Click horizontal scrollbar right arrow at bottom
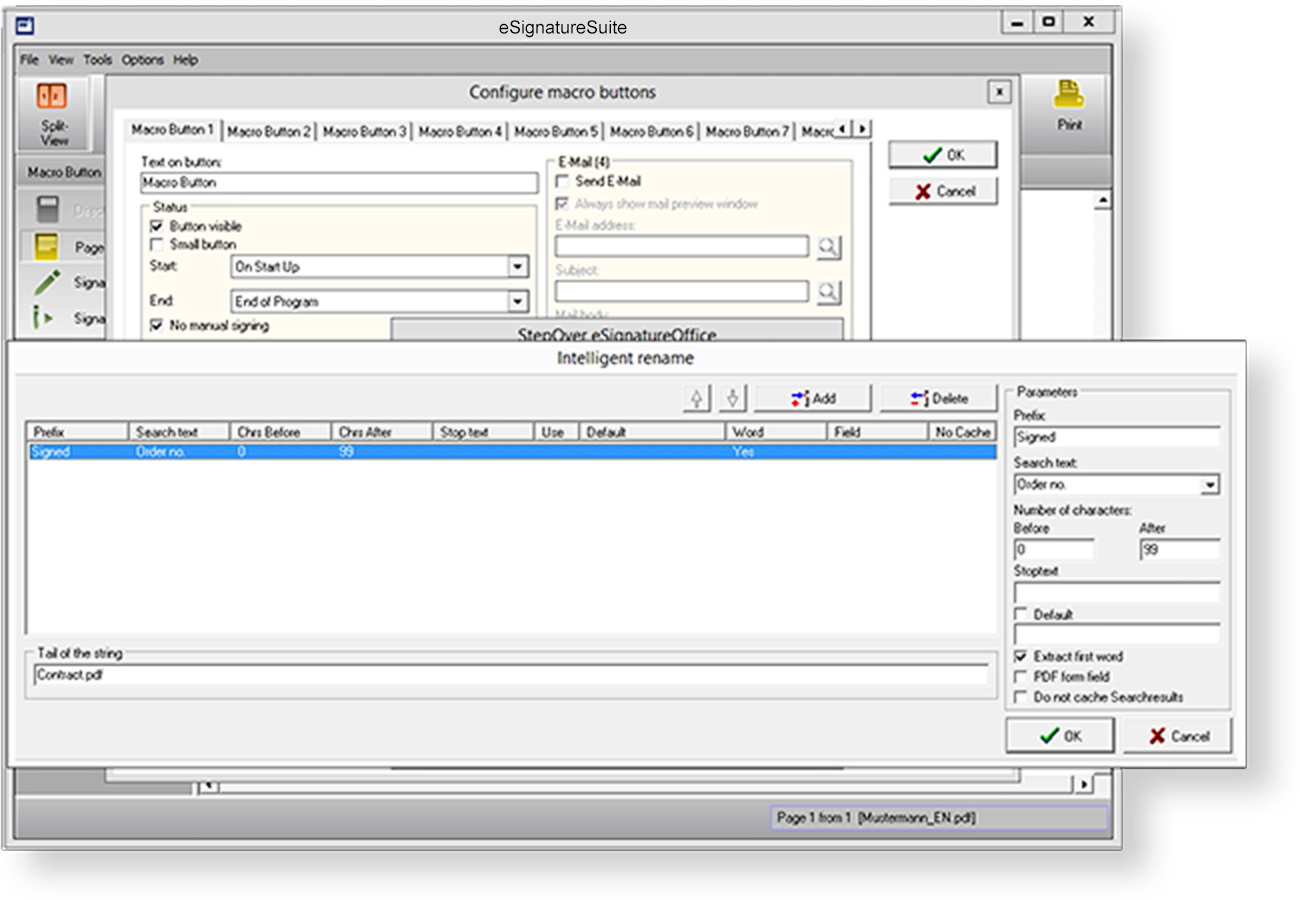The height and width of the screenshot is (900, 1300). [1084, 785]
